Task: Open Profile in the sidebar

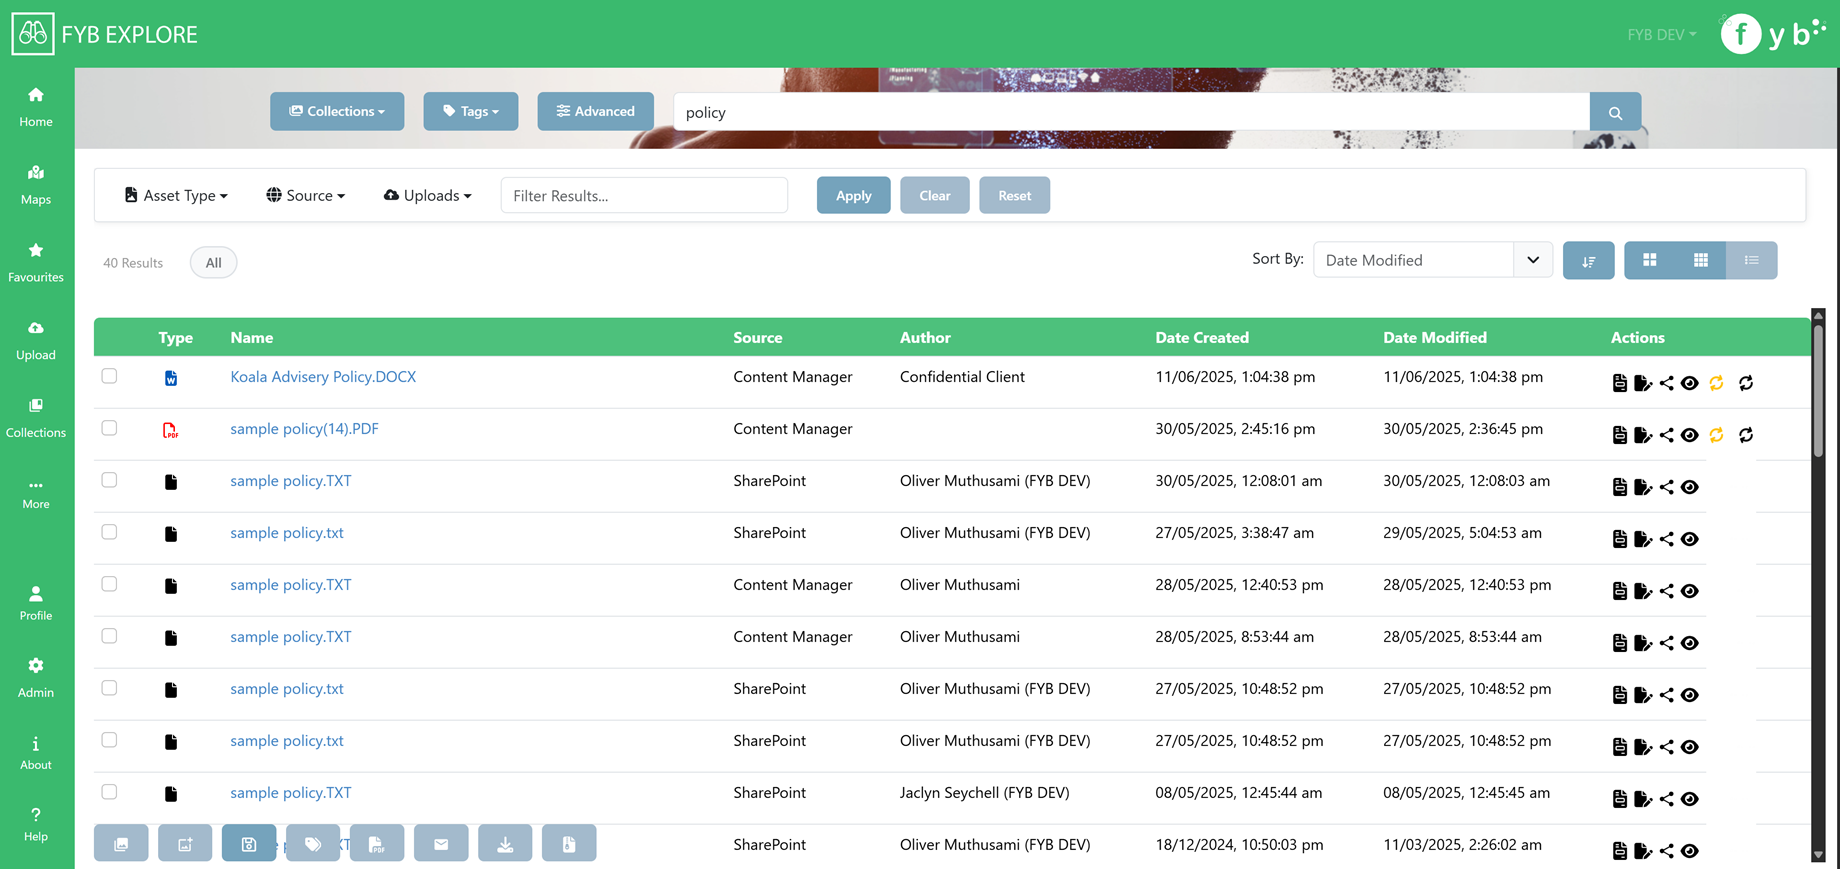Action: click(x=36, y=603)
